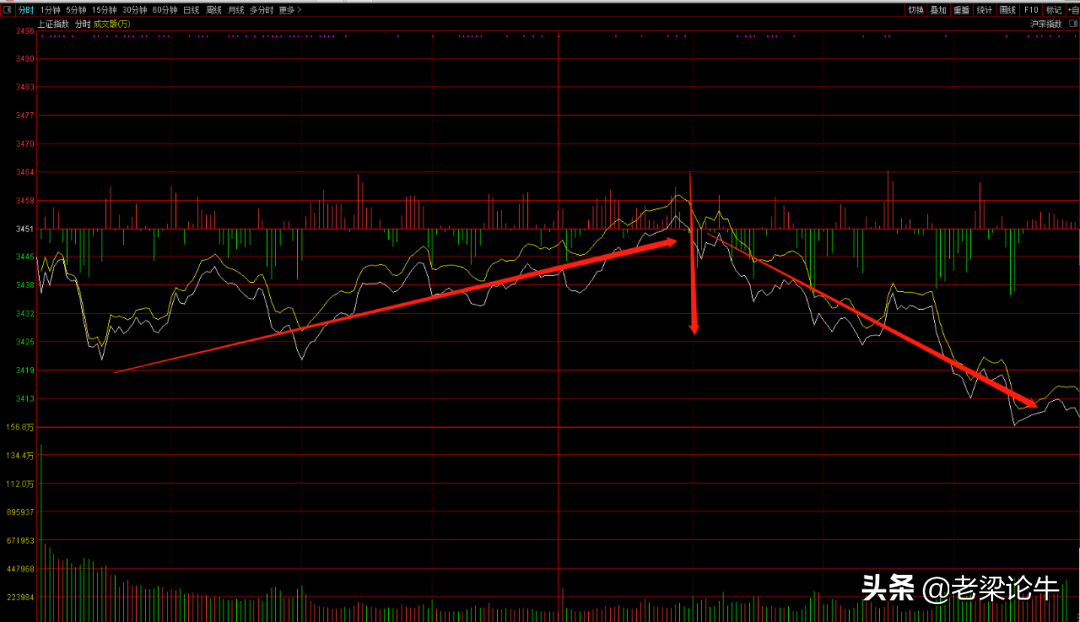Image resolution: width=1080 pixels, height=622 pixels.
Task: Click the 成交额(万) indicator label
Action: click(x=112, y=24)
